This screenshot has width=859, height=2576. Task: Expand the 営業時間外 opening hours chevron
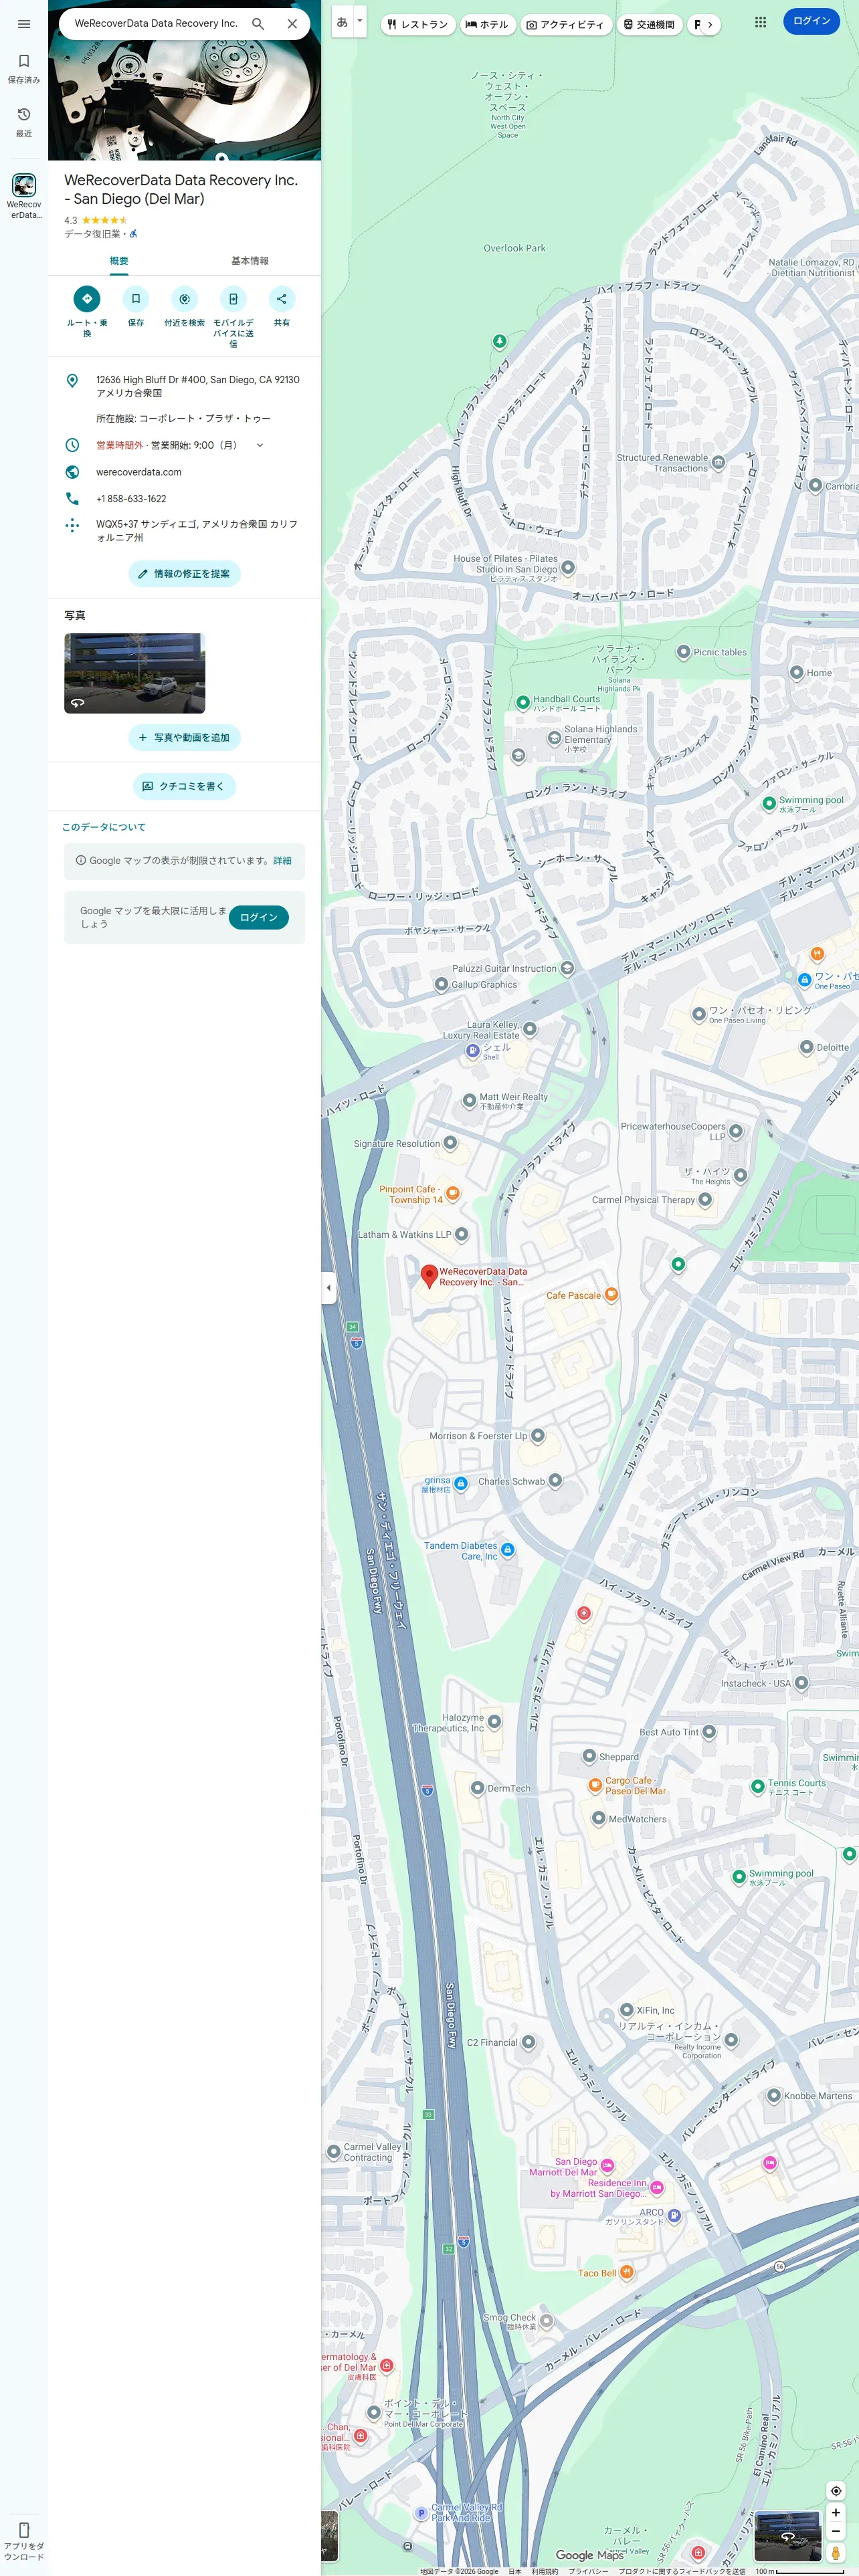(x=260, y=445)
